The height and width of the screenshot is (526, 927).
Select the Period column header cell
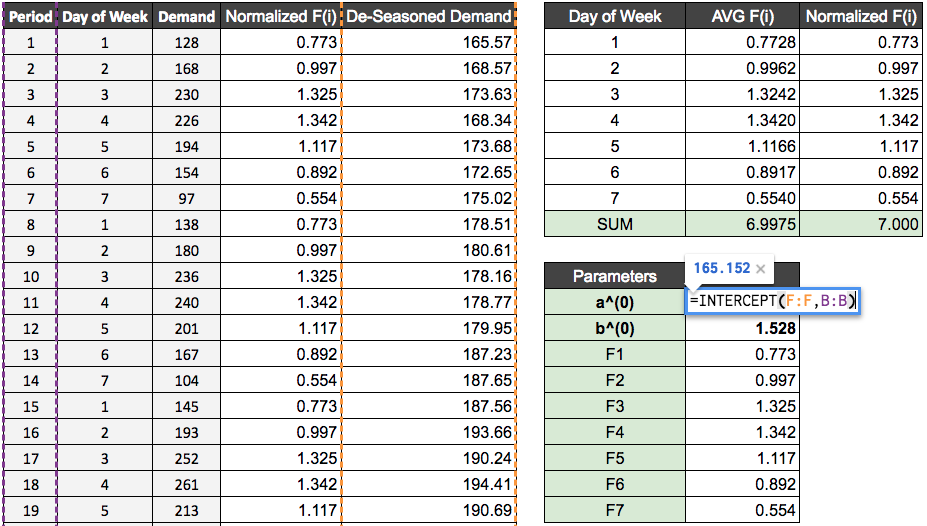30,16
